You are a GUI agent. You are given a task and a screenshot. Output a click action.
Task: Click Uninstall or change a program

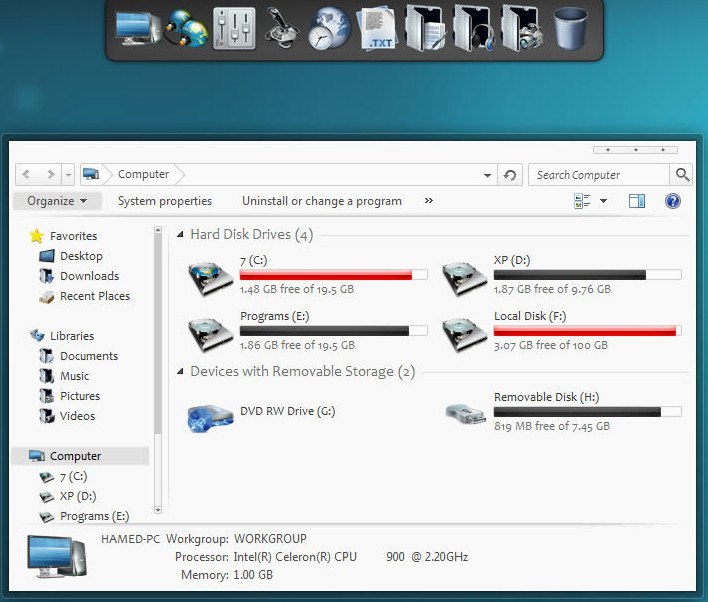tap(321, 201)
